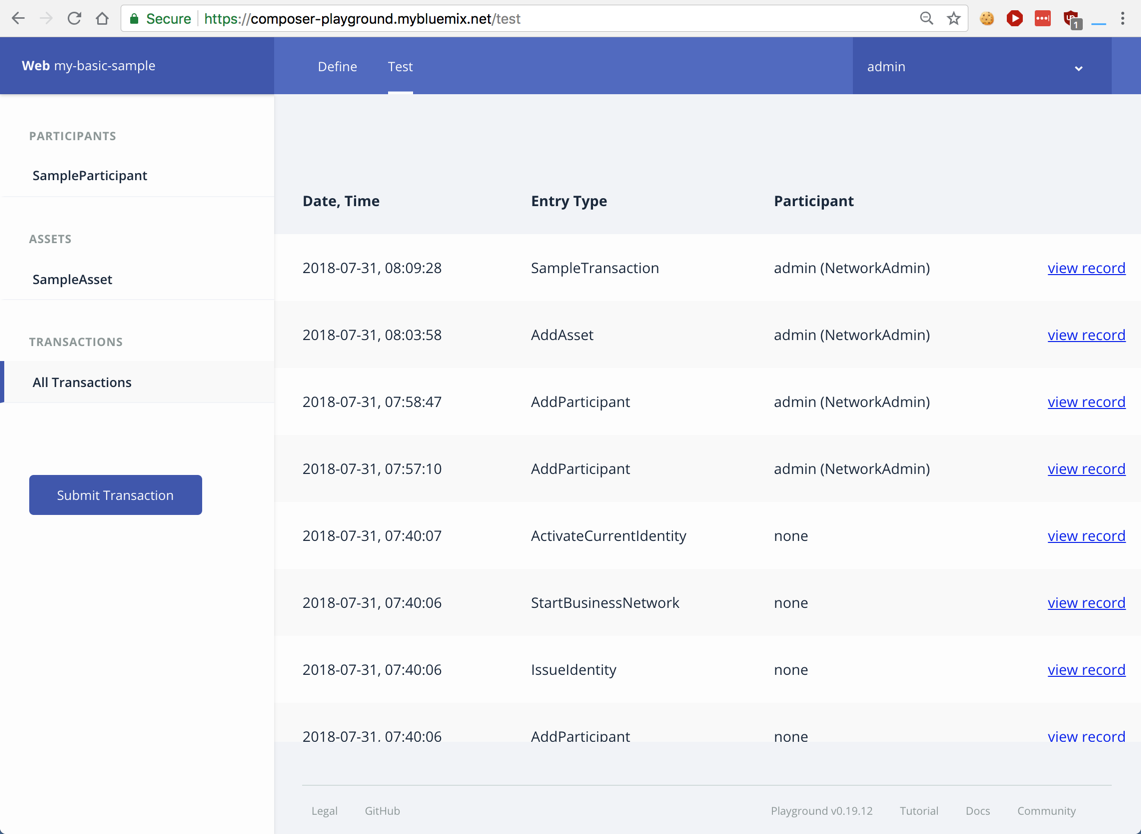Viewport: 1141px width, 834px height.
Task: Click the browser back arrow
Action: point(18,18)
